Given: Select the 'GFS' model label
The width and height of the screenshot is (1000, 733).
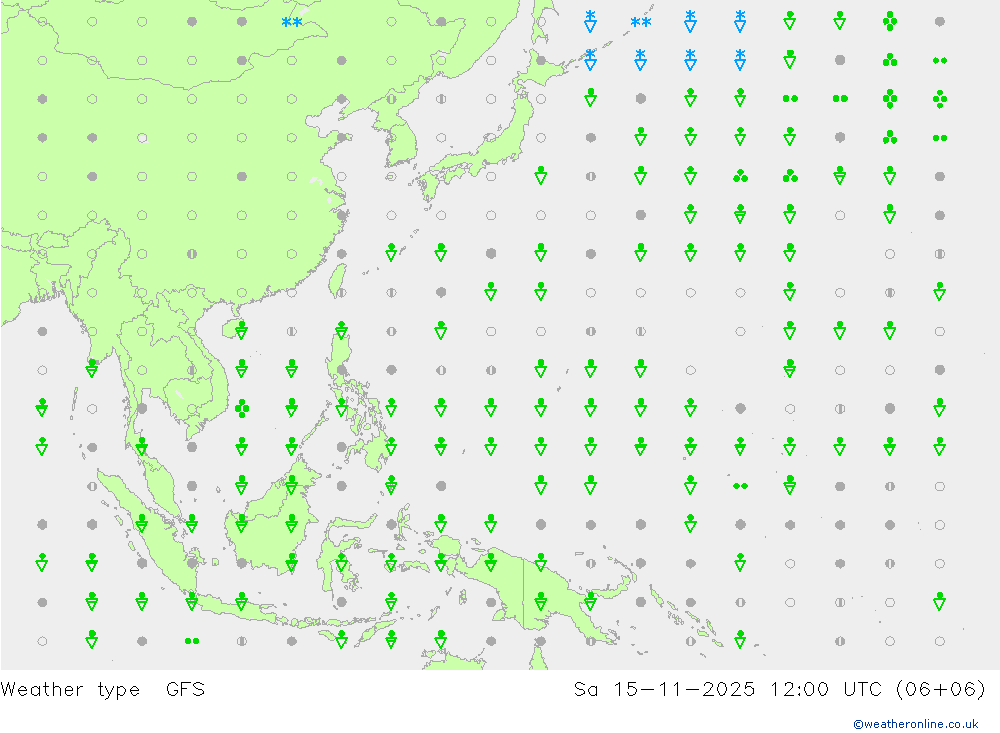Looking at the screenshot, I should coord(185,690).
